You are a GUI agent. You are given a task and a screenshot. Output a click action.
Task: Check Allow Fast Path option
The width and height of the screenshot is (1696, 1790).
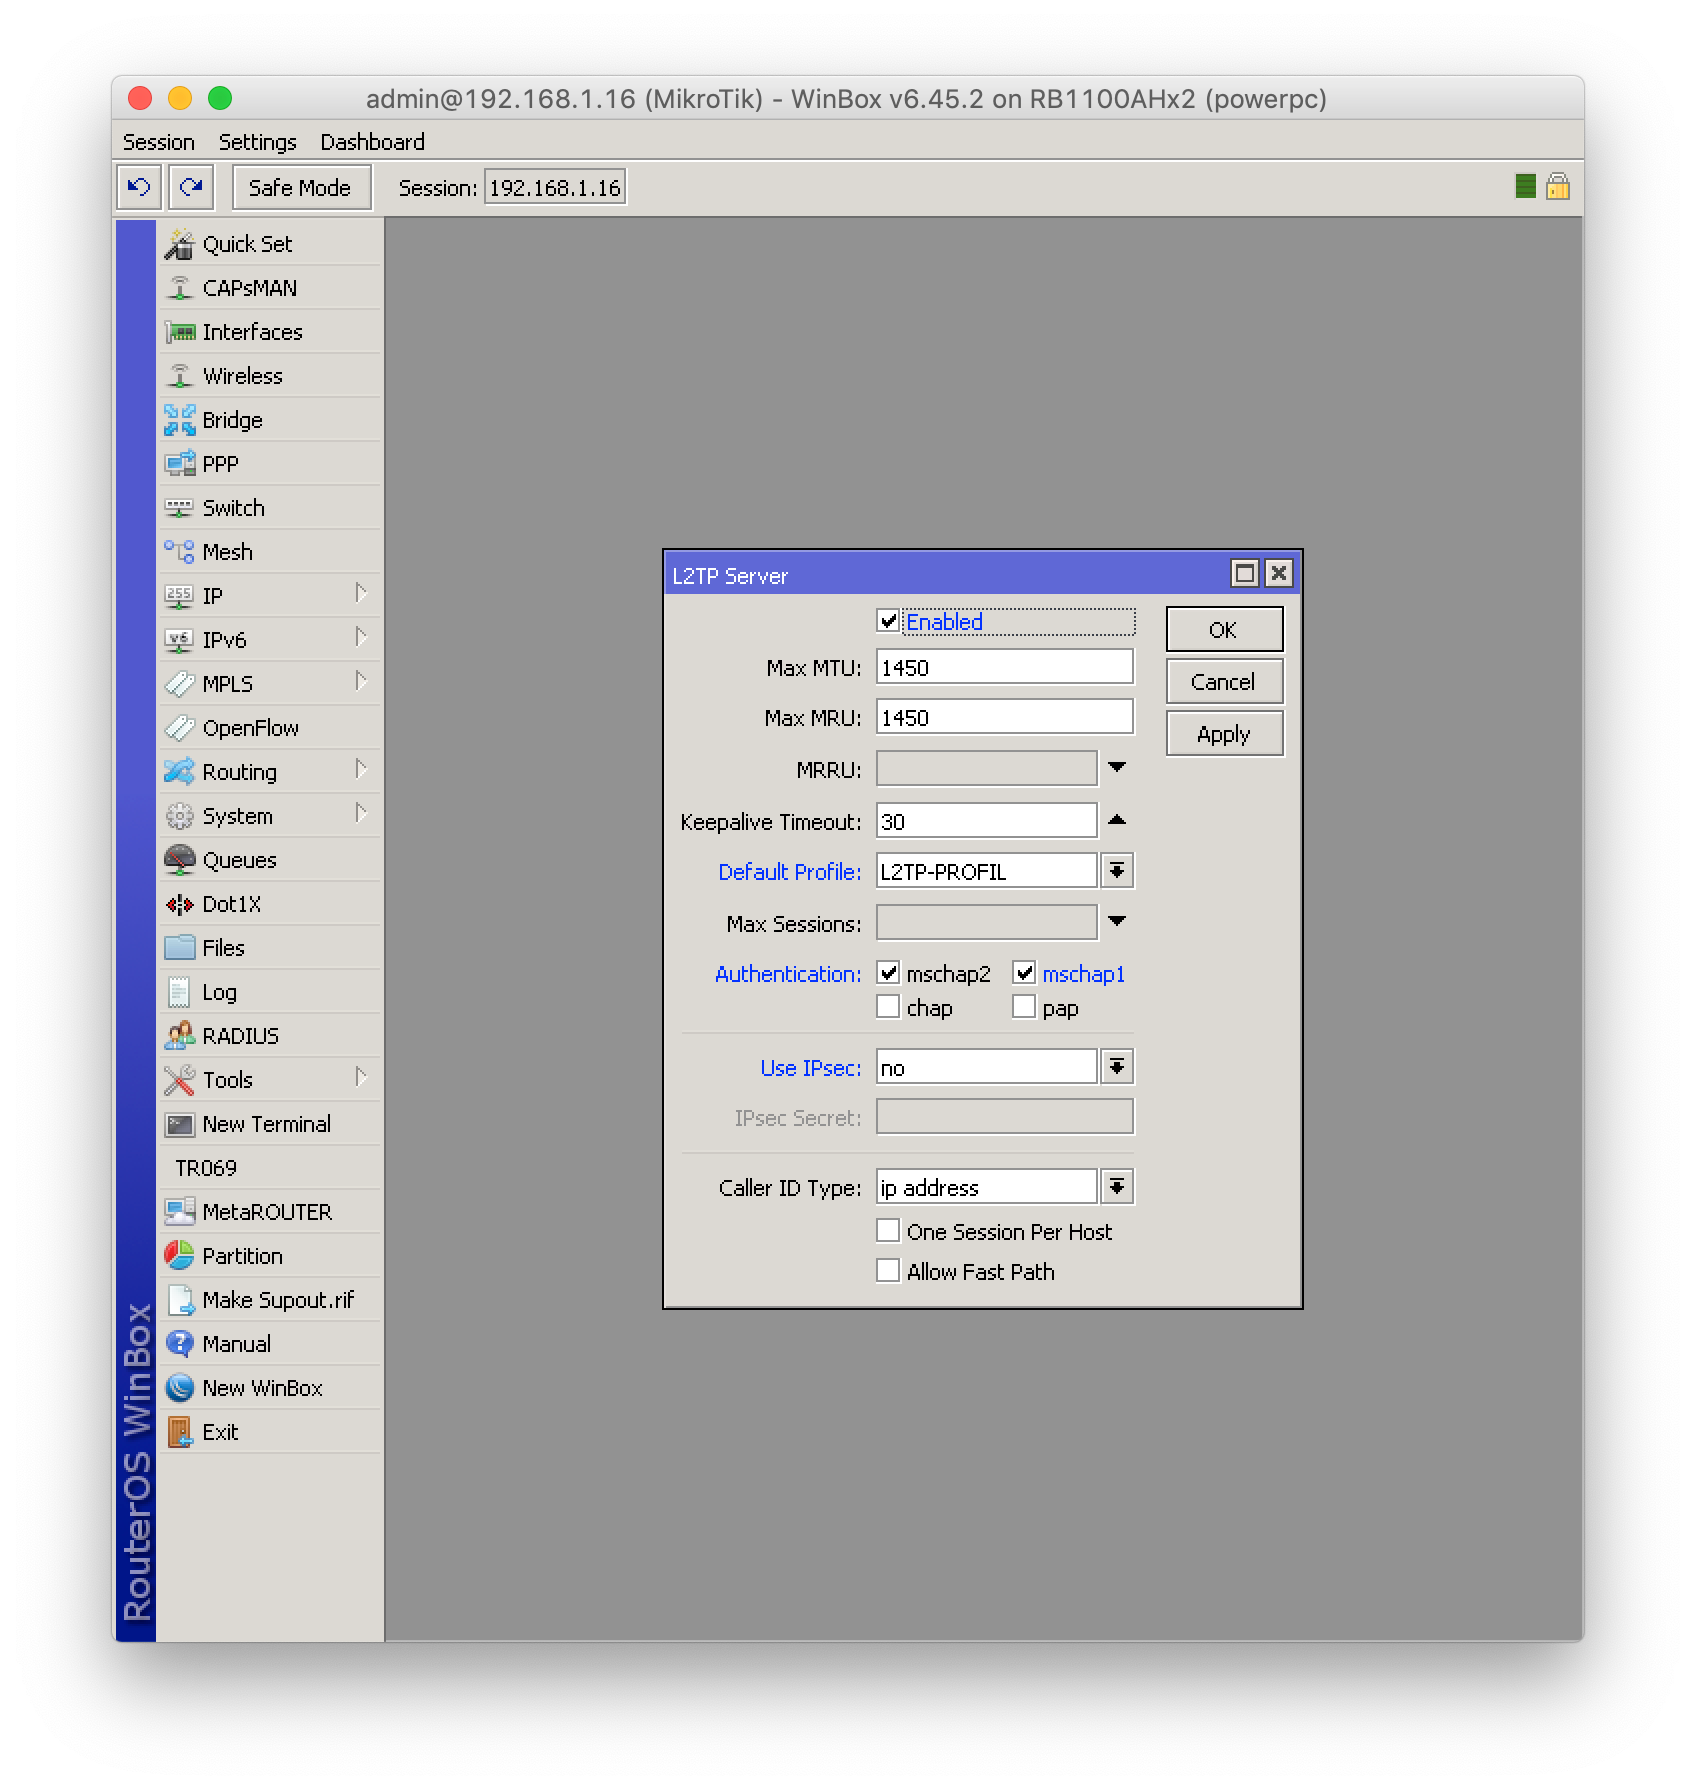[x=888, y=1271]
